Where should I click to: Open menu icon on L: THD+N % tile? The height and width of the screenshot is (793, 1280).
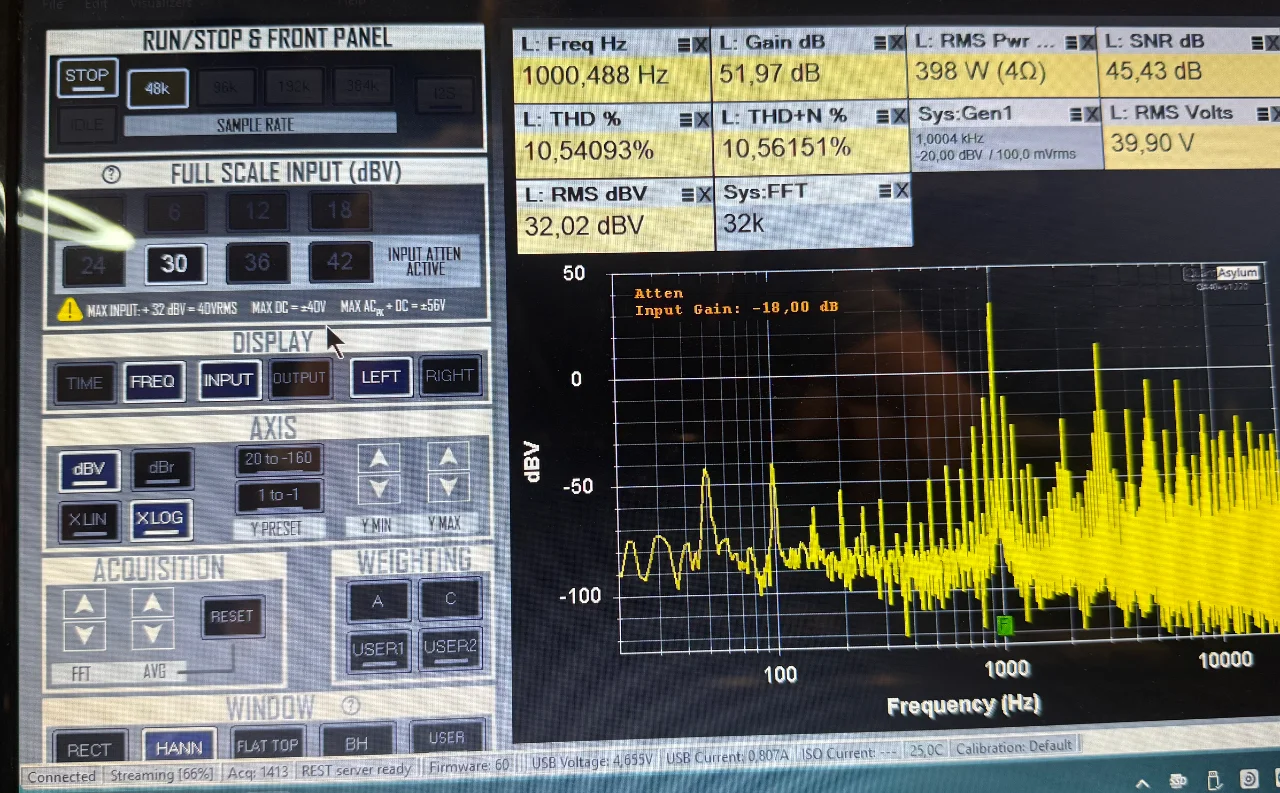point(880,118)
